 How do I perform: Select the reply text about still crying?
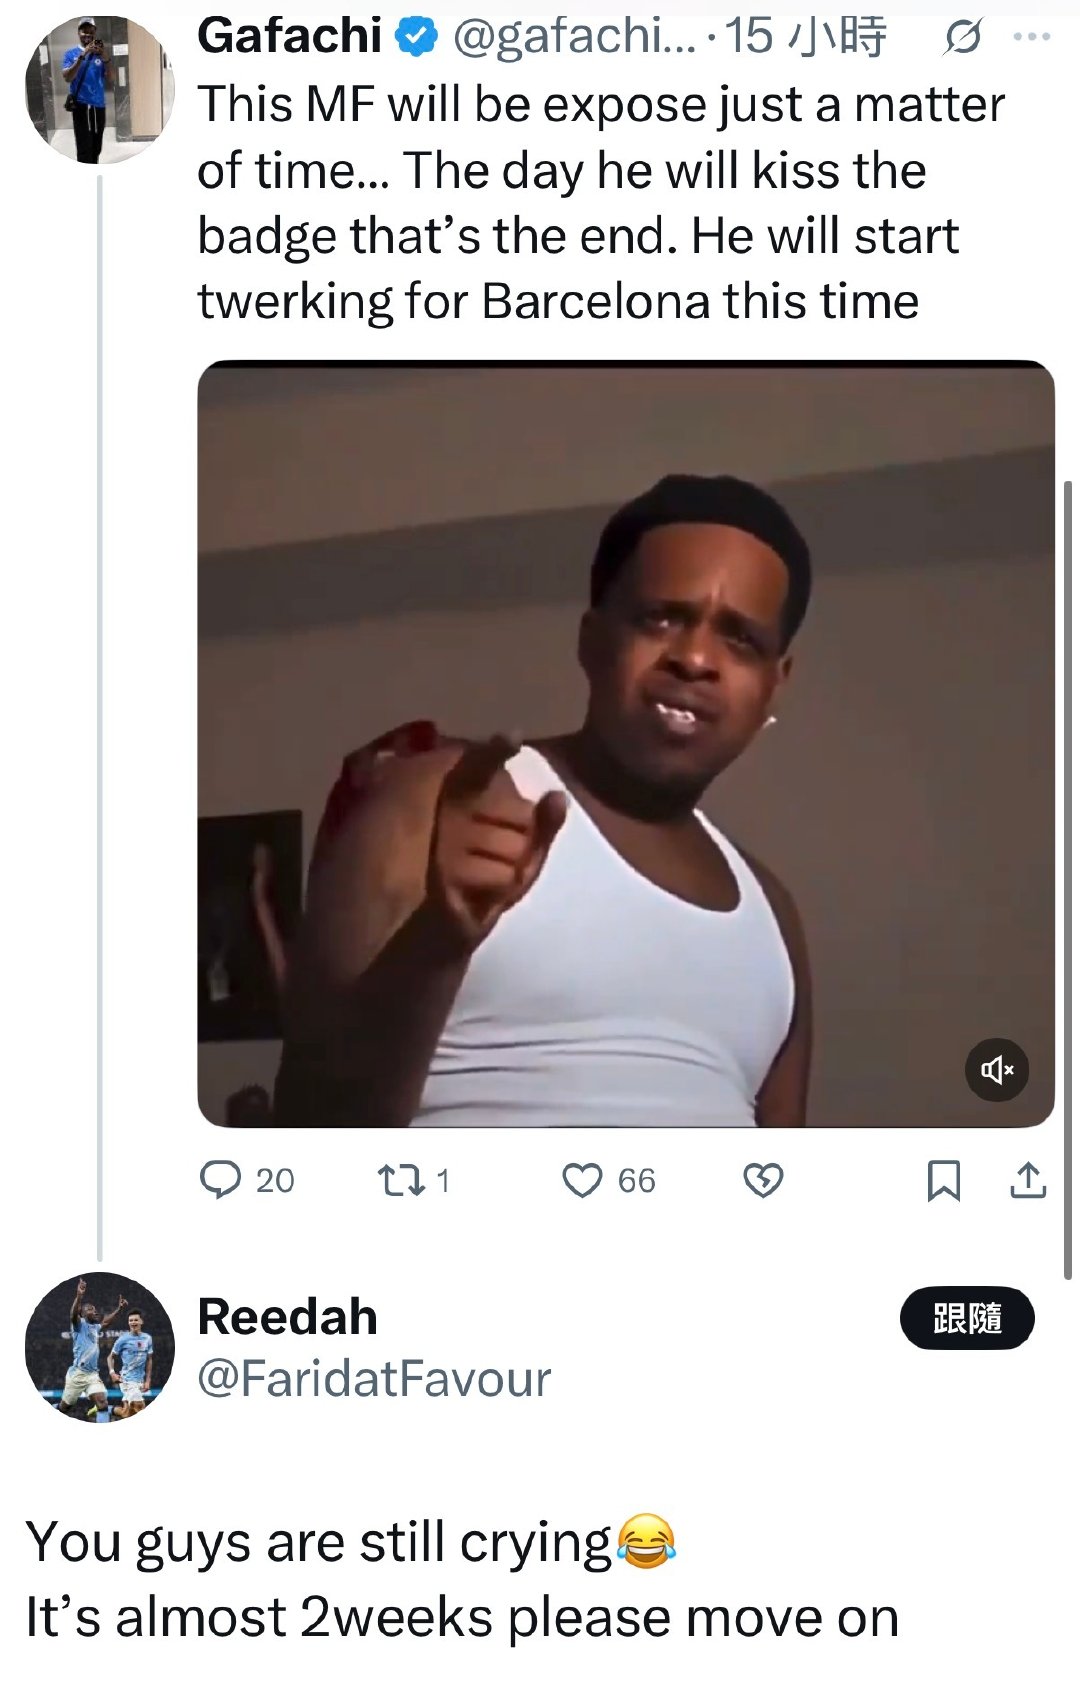tap(462, 1579)
